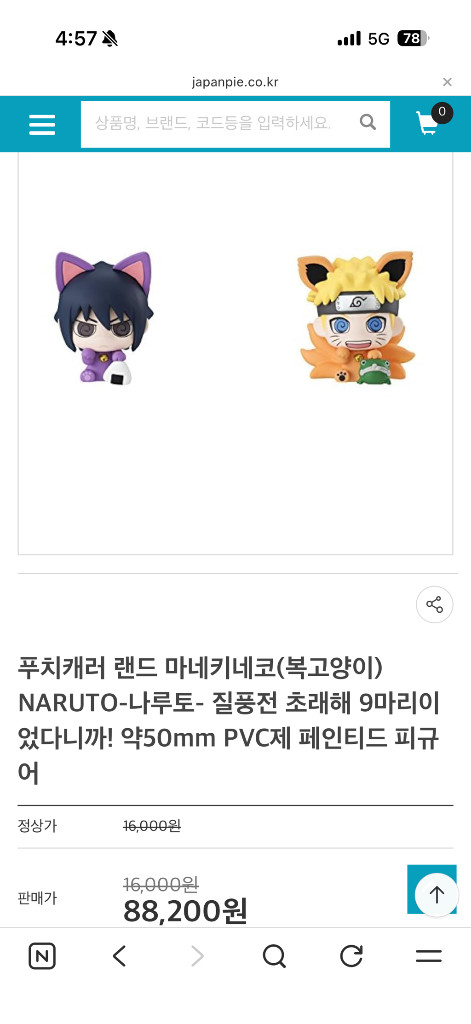Close the japanpie.co.kr page with X

pyautogui.click(x=447, y=82)
